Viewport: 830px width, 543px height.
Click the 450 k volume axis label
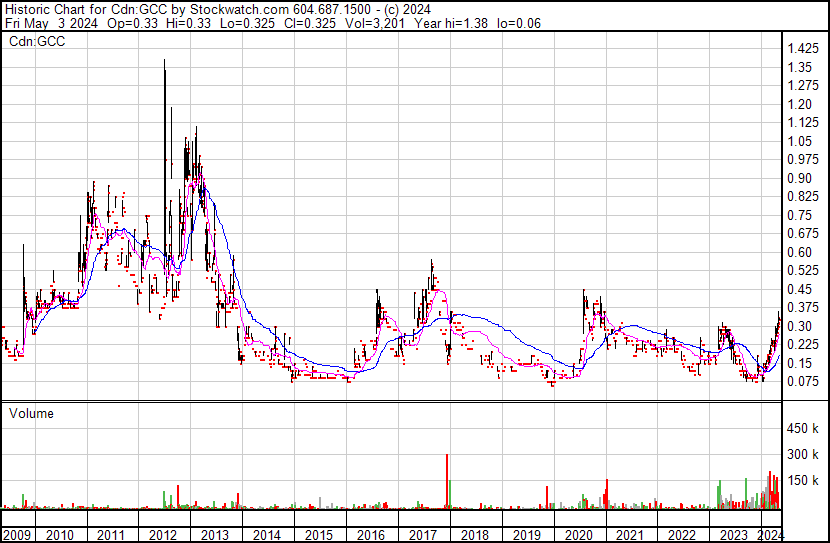(803, 428)
